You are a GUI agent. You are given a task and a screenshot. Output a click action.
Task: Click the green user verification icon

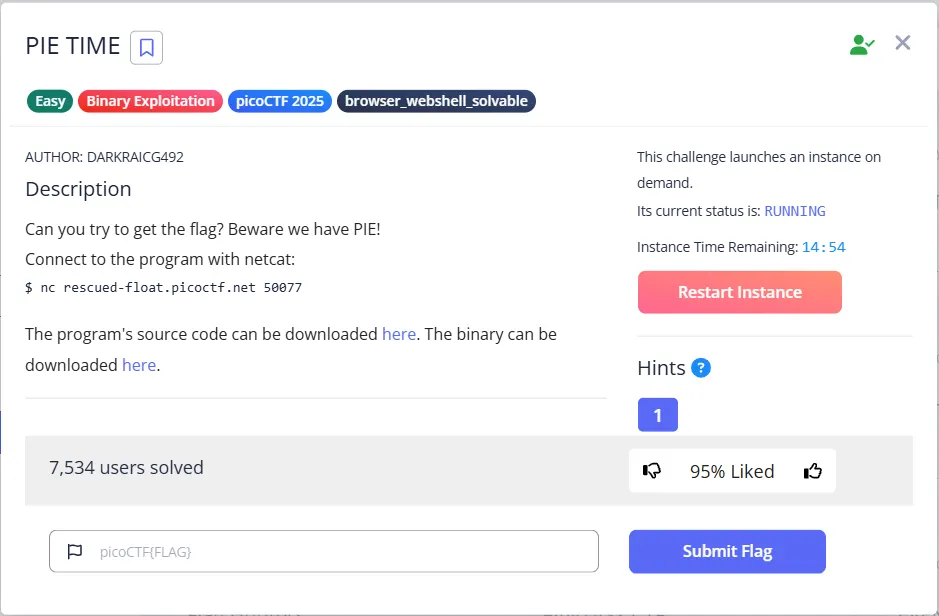(861, 43)
